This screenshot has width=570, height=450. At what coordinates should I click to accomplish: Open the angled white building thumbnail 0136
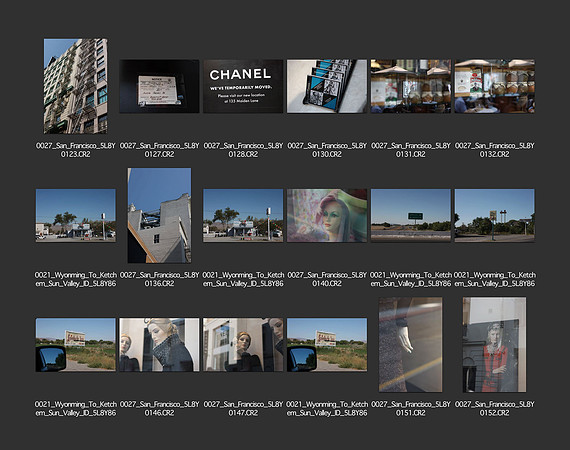(x=159, y=216)
